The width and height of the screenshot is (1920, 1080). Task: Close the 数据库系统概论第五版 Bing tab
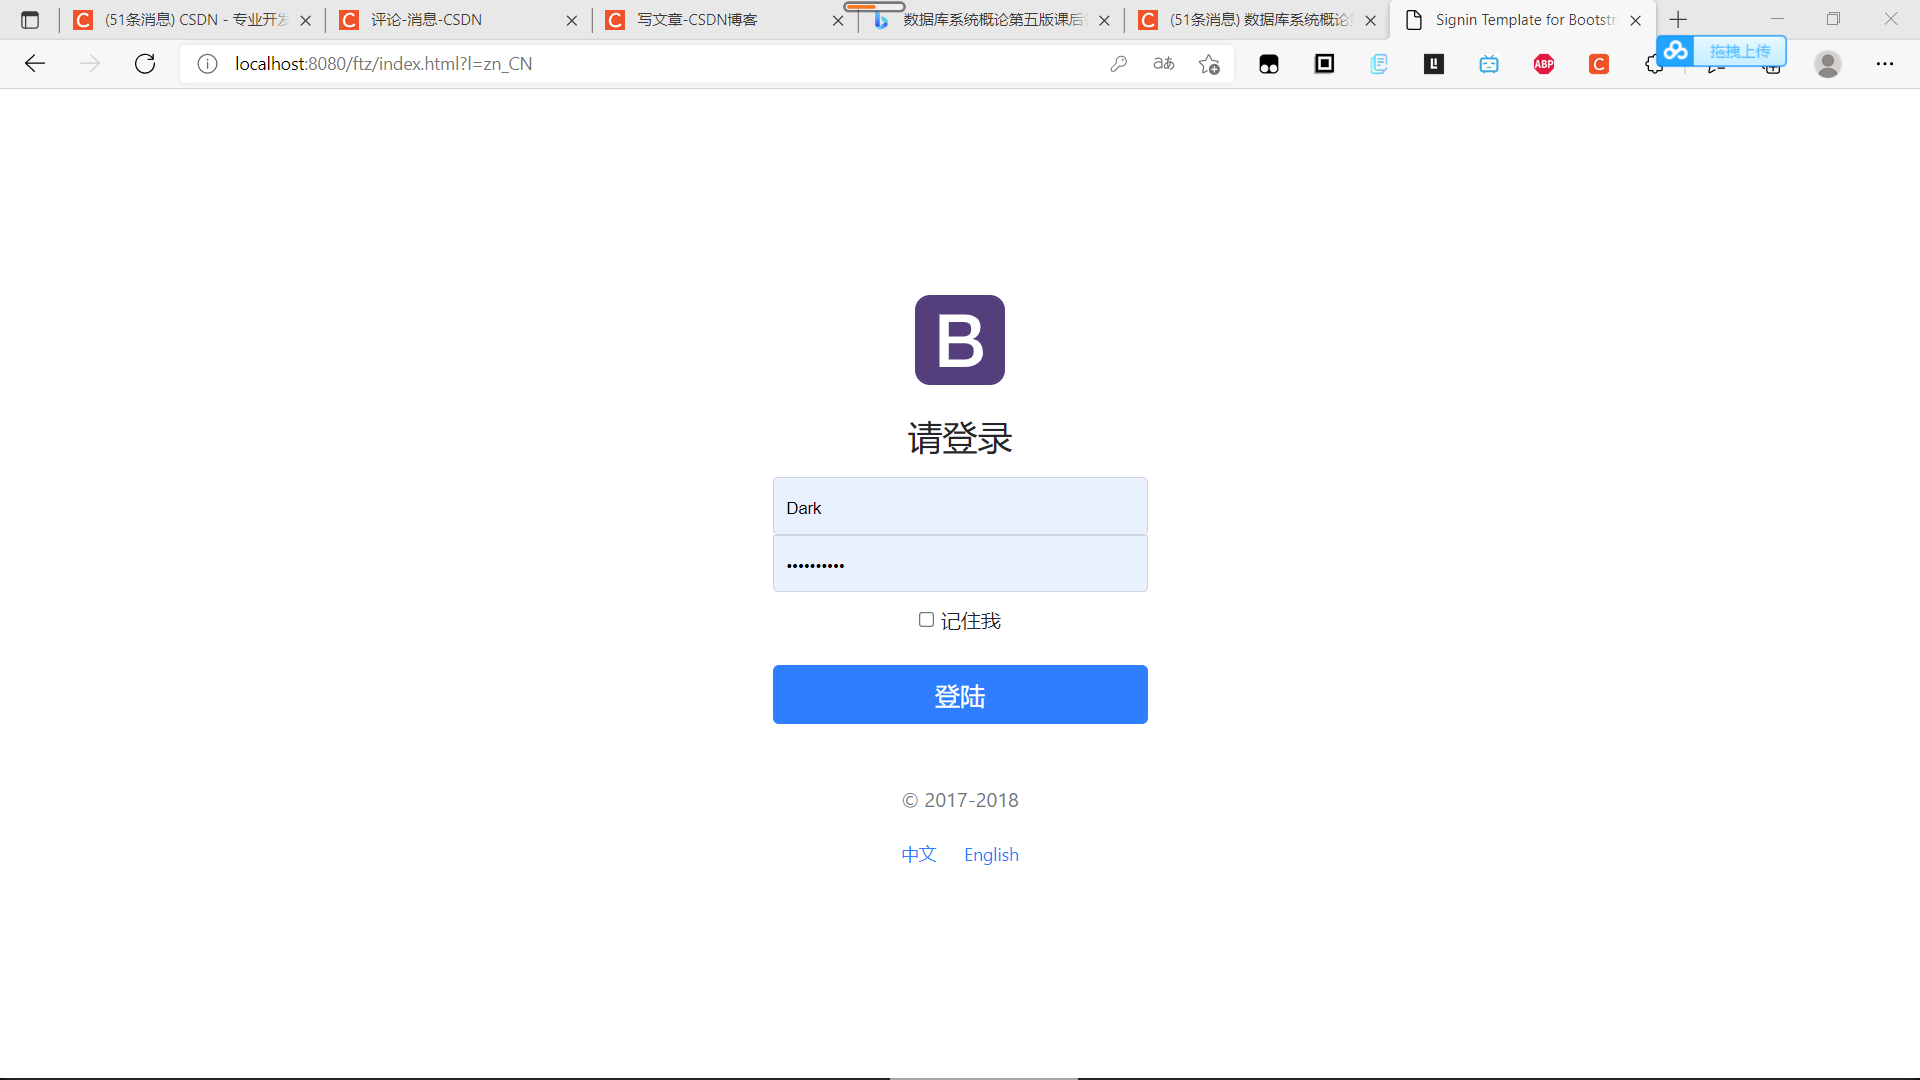(x=1104, y=20)
